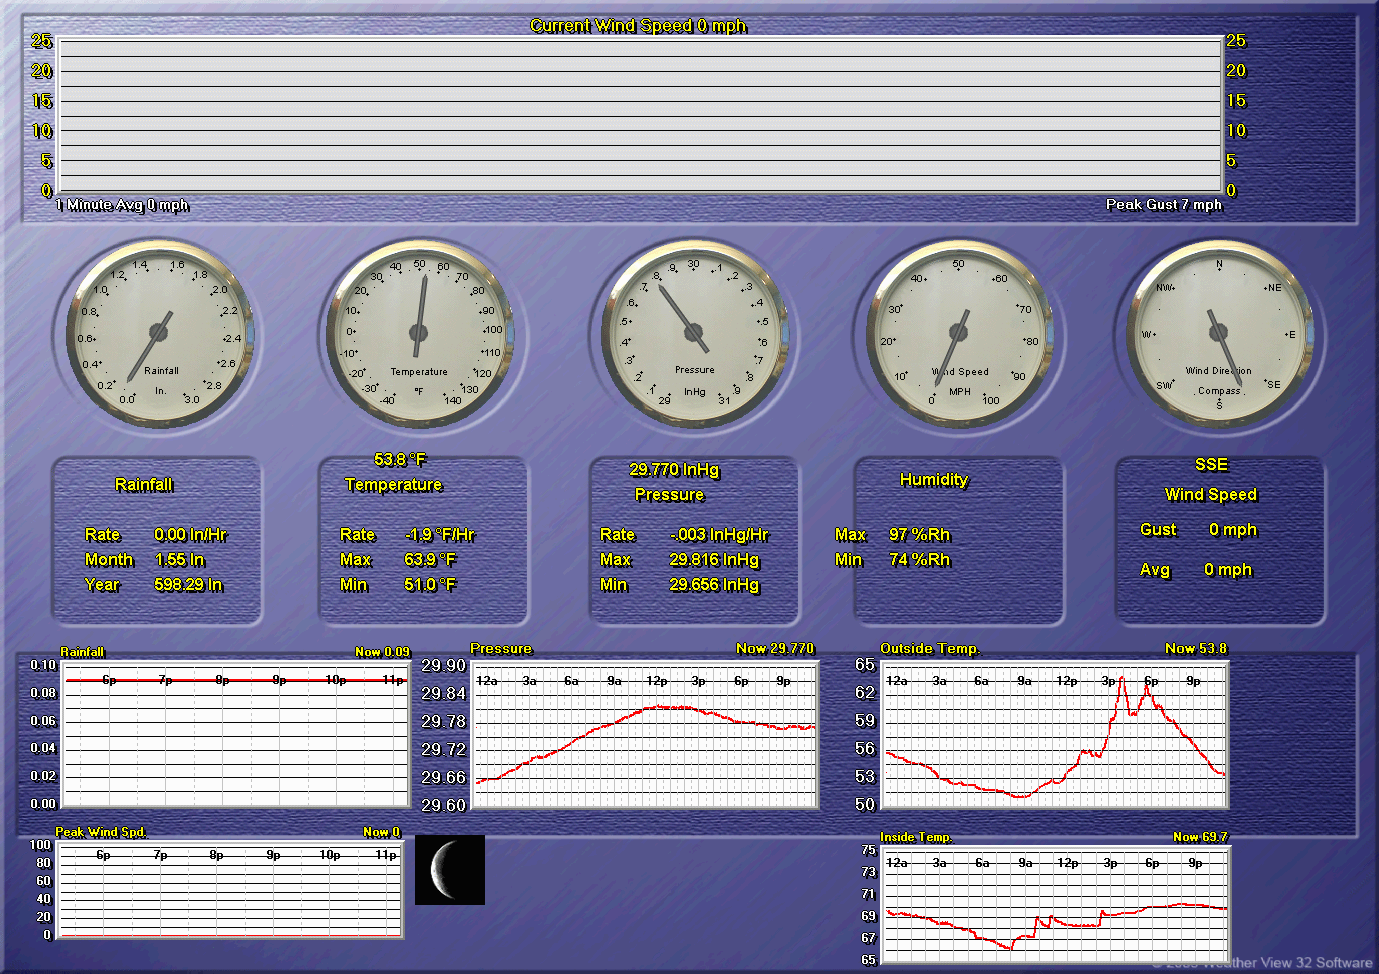Screen dimensions: 1379x974
Task: Open the Inside Temp. history graph
Action: (1057, 905)
